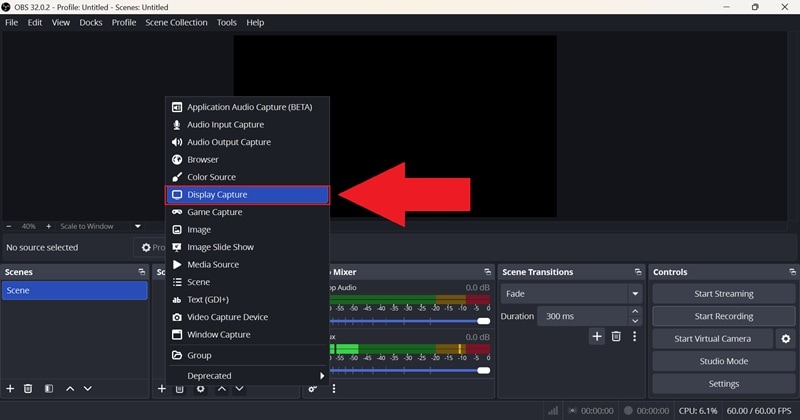The height and width of the screenshot is (420, 800).
Task: Increase transition duration with up arrow
Action: coord(635,311)
